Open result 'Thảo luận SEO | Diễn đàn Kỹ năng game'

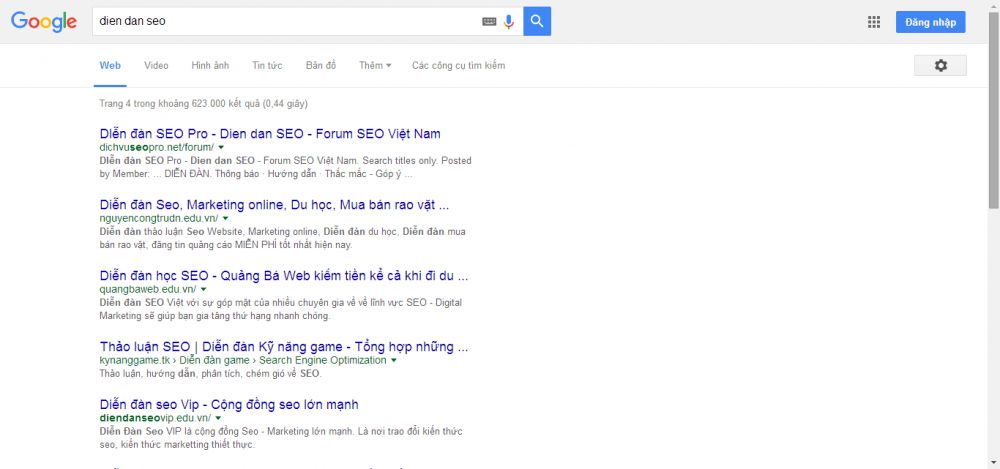point(284,347)
